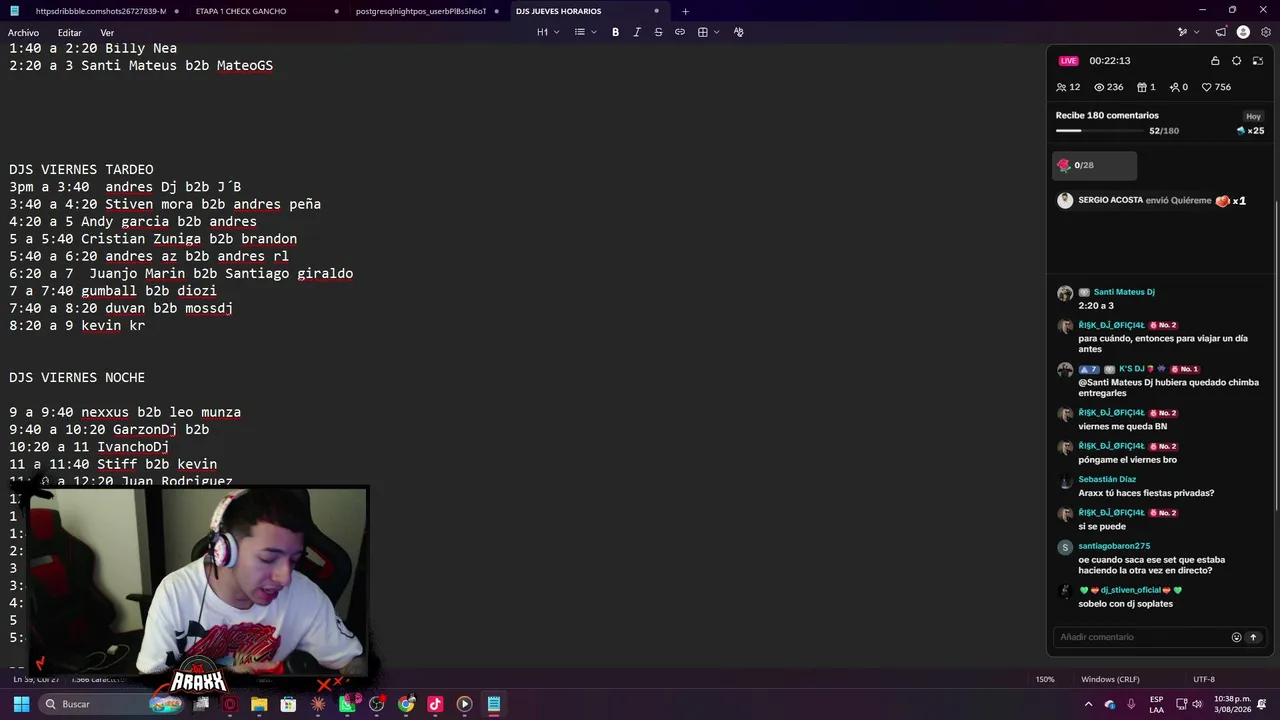Open the Windows Start menu

21,704
